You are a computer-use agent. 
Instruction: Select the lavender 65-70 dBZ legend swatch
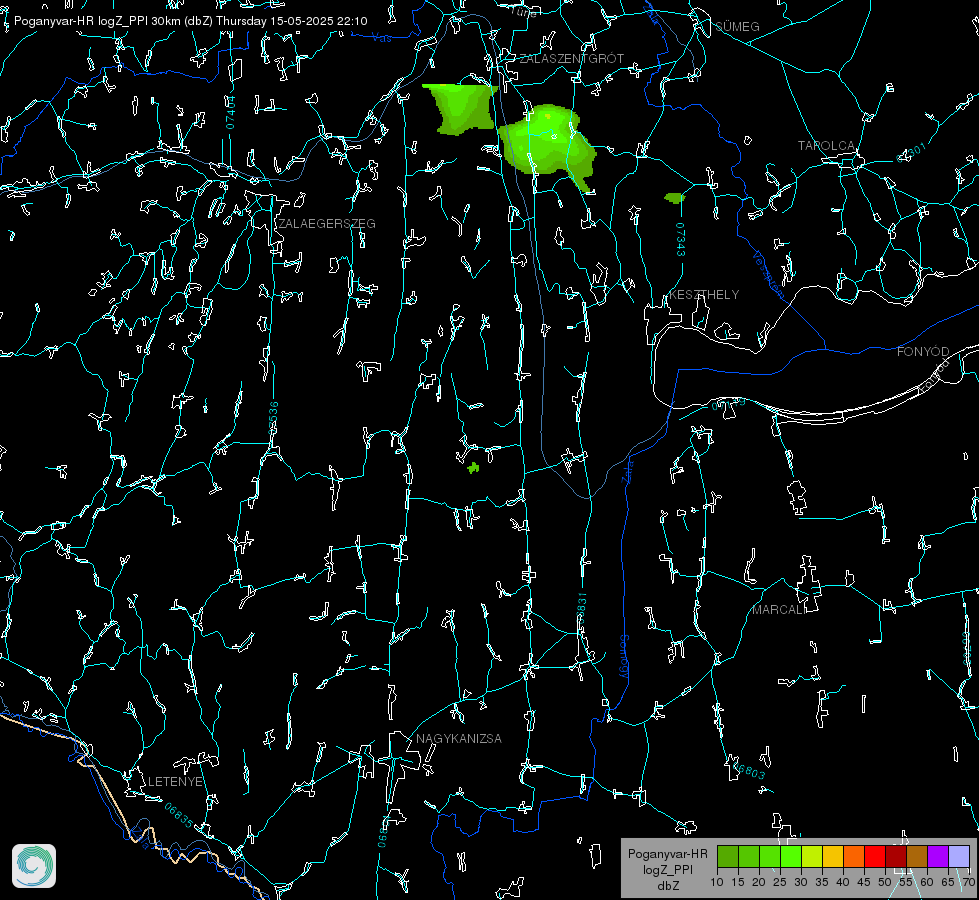pos(958,857)
